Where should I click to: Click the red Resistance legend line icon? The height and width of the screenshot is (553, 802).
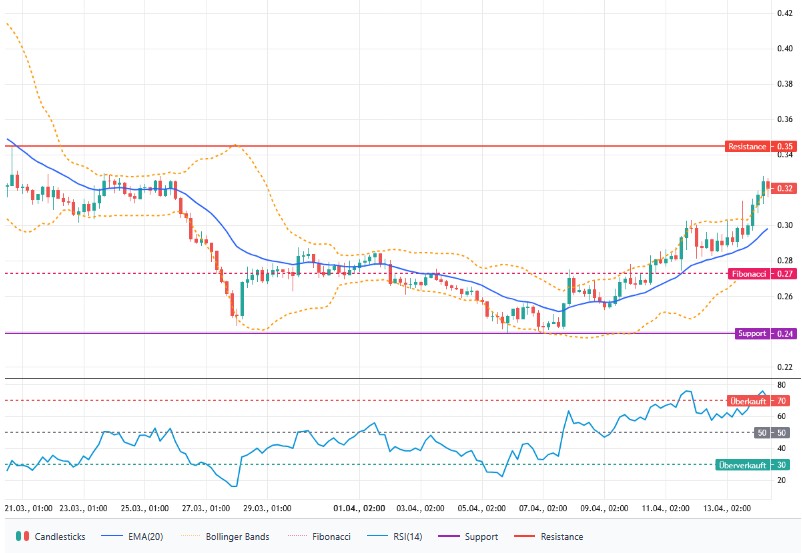(x=527, y=537)
